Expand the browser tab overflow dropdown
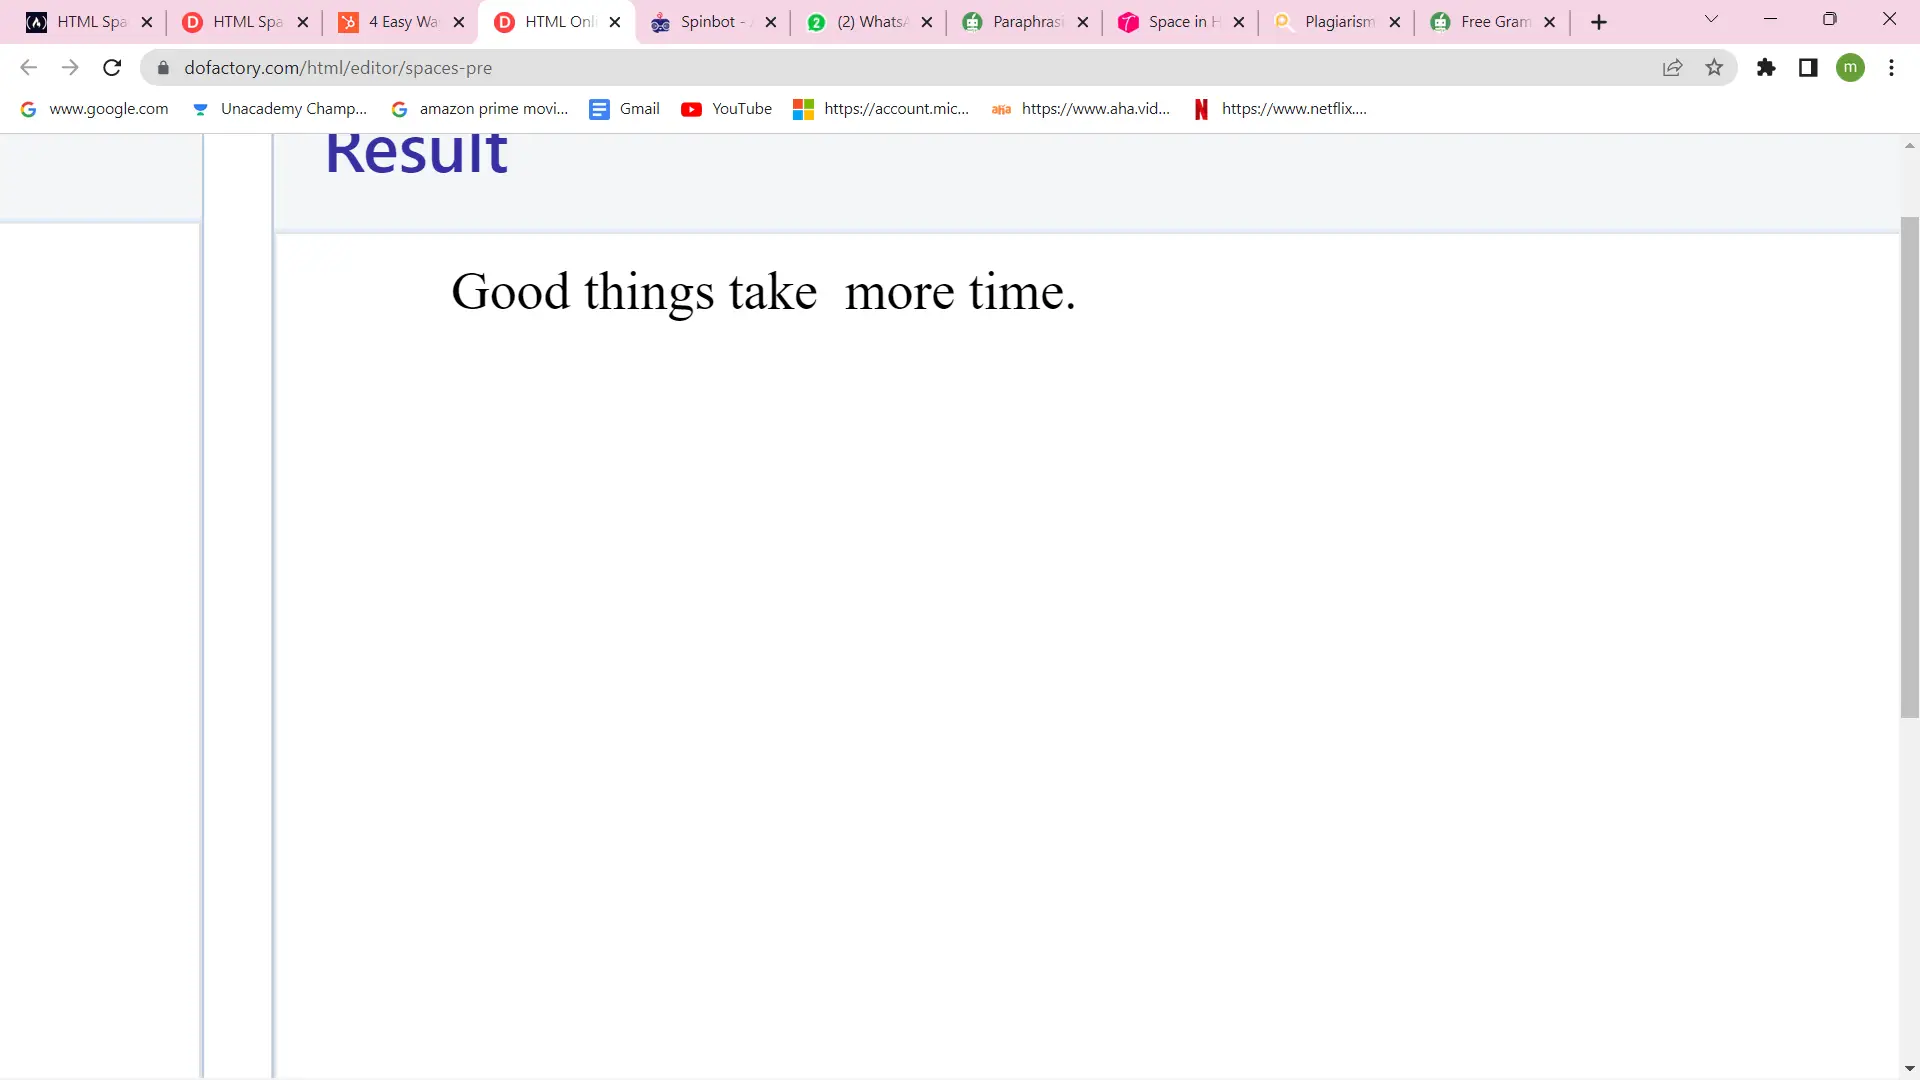Screen dimensions: 1920x1080 coord(1712,20)
